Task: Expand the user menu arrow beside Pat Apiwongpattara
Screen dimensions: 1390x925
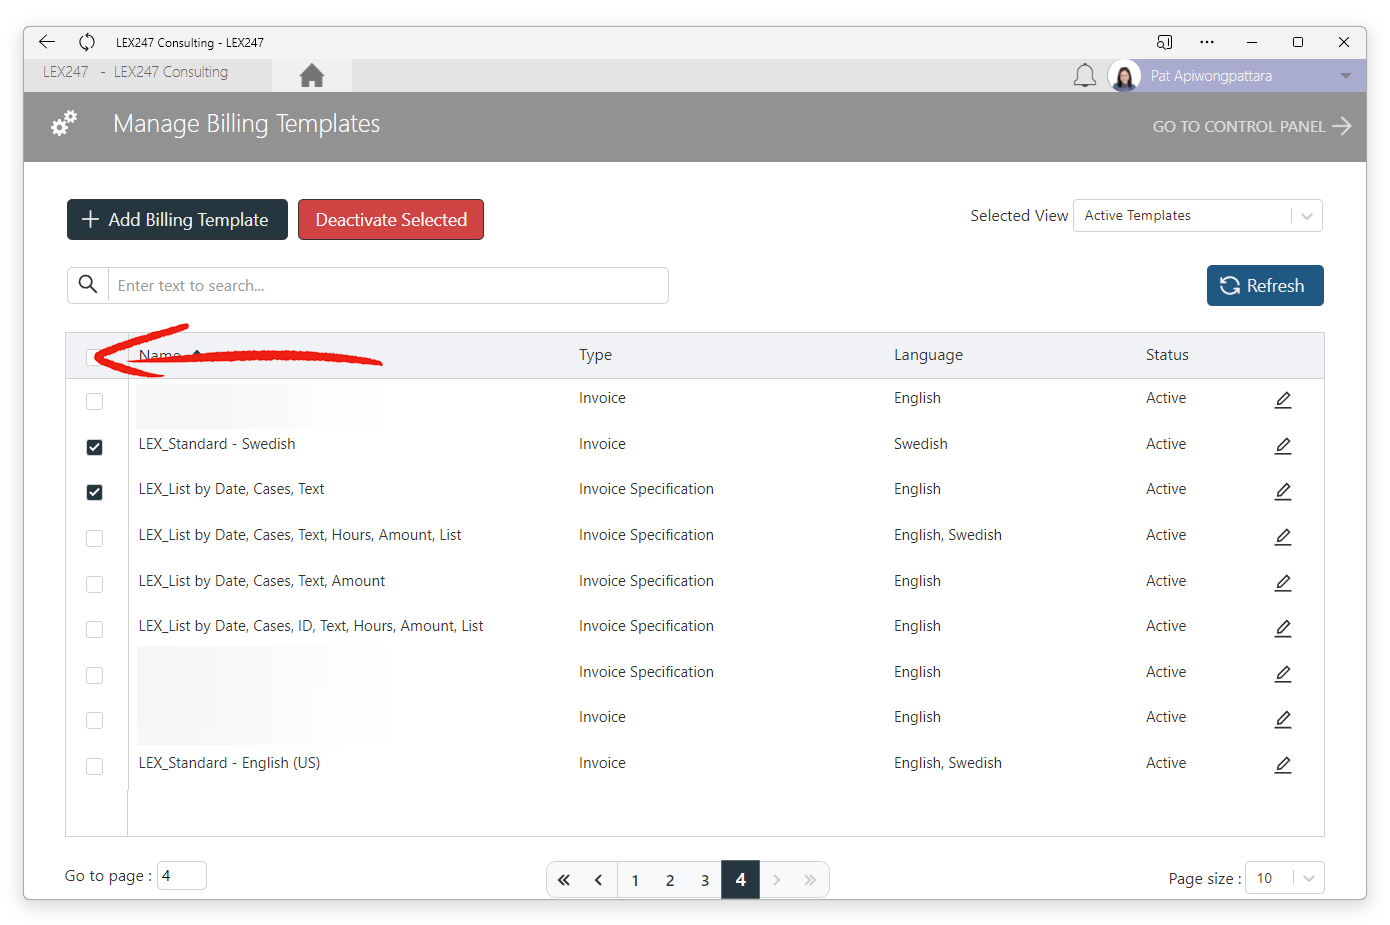Action: click(x=1346, y=76)
